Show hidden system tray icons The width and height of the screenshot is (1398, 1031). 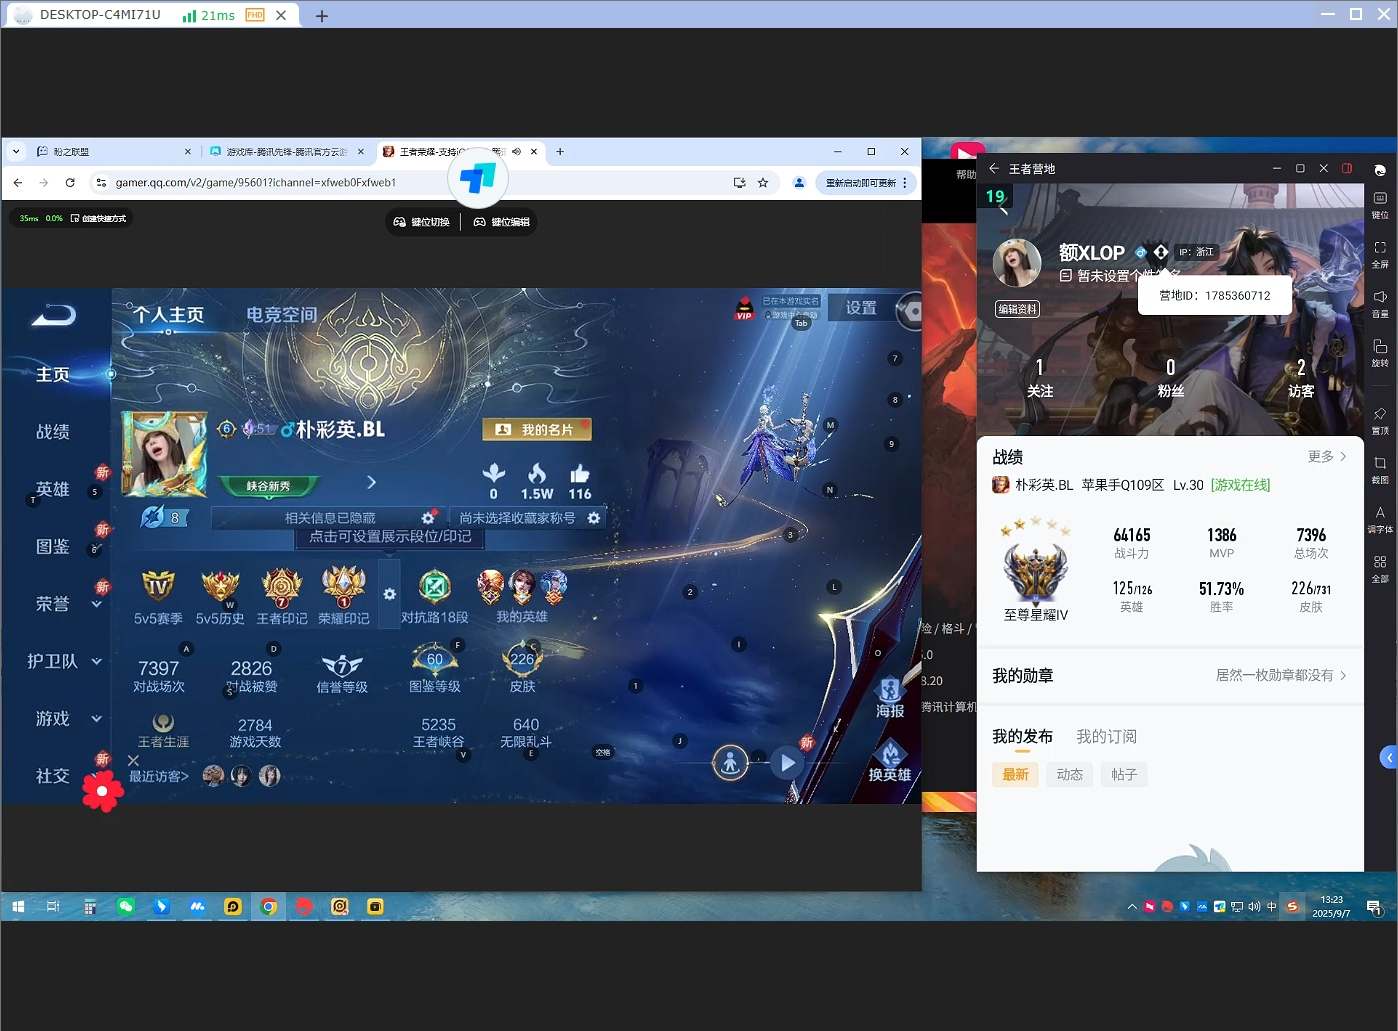click(1132, 907)
